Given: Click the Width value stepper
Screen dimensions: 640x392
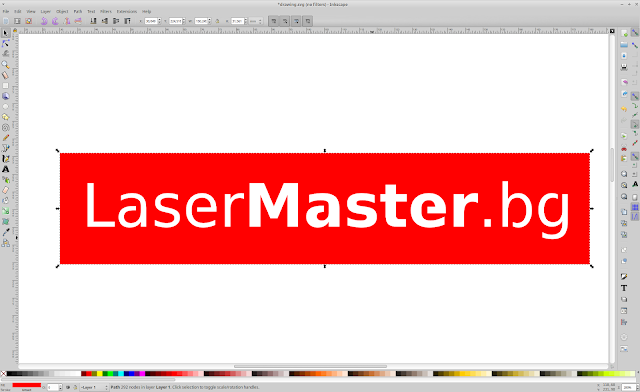Looking at the screenshot, I should (210, 21).
